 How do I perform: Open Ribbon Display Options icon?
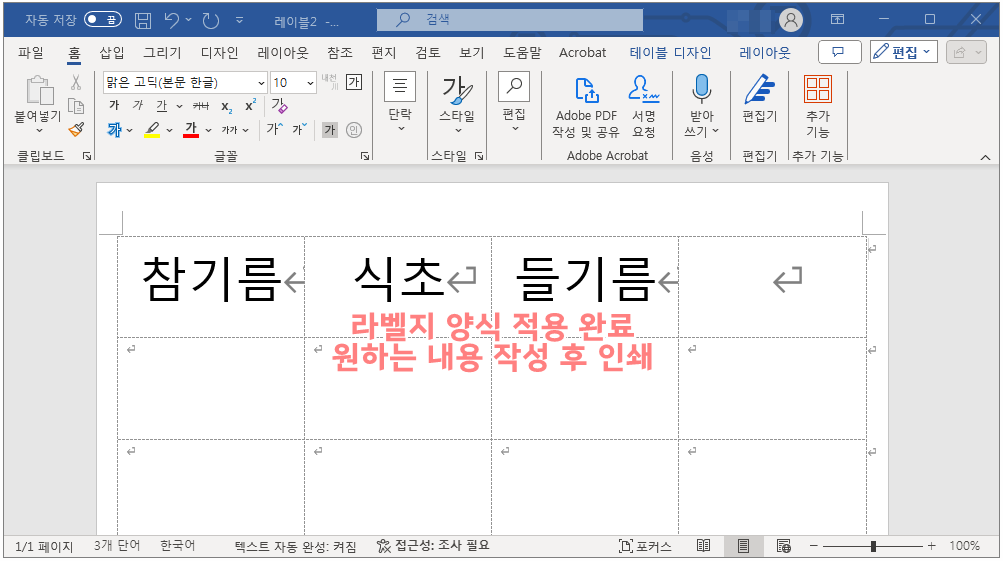coord(837,19)
